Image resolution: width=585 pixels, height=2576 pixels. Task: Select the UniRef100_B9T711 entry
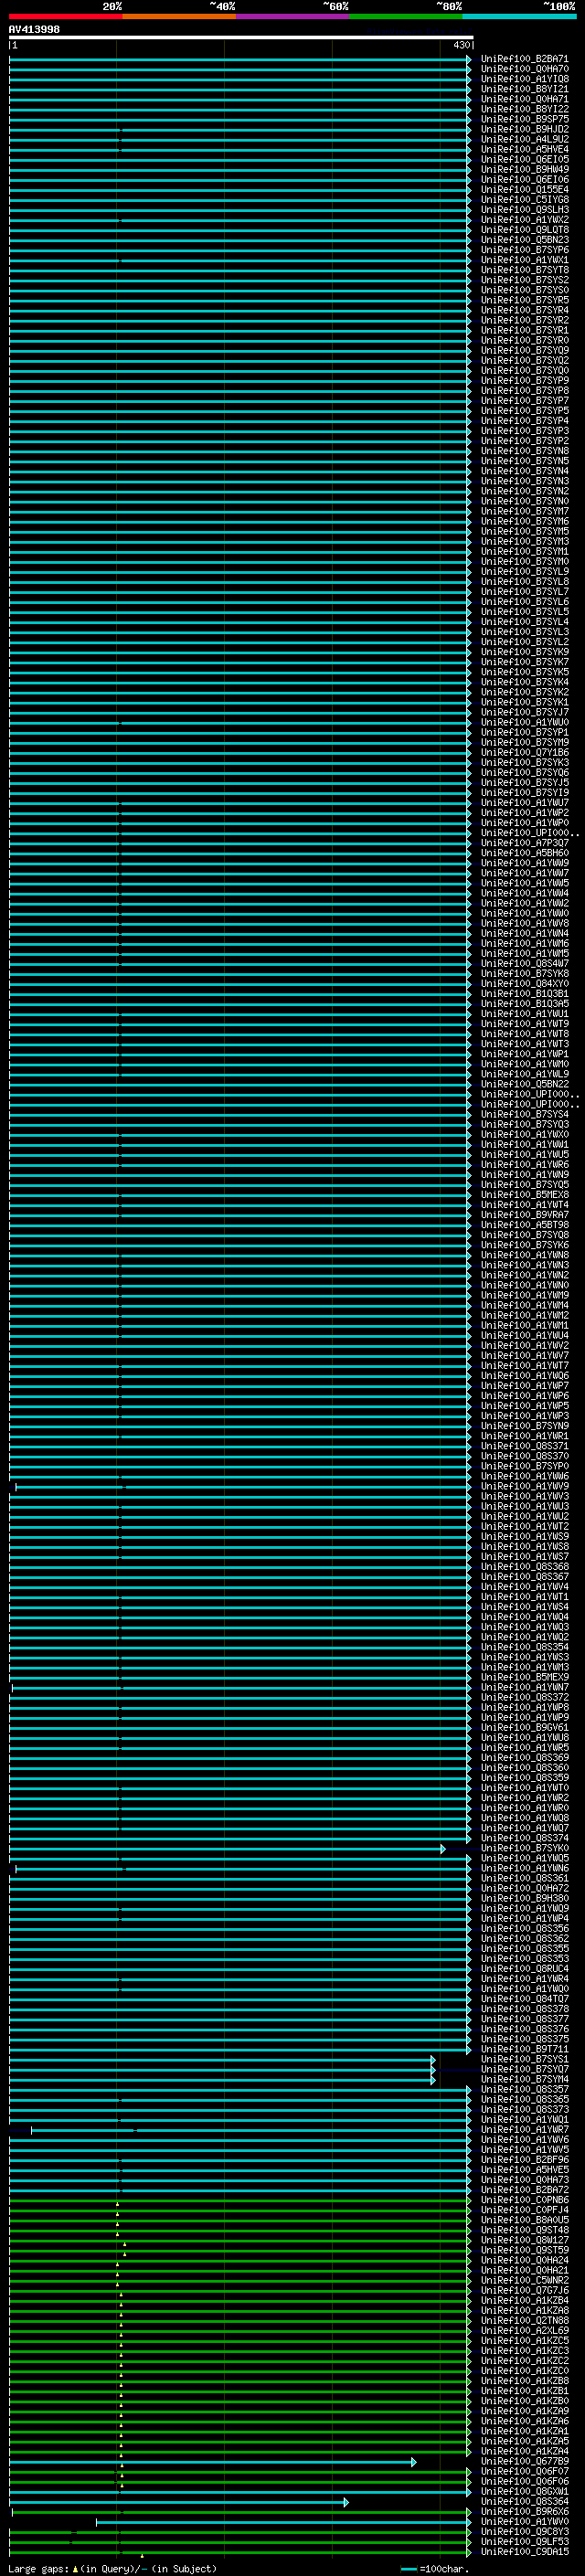click(x=525, y=2049)
